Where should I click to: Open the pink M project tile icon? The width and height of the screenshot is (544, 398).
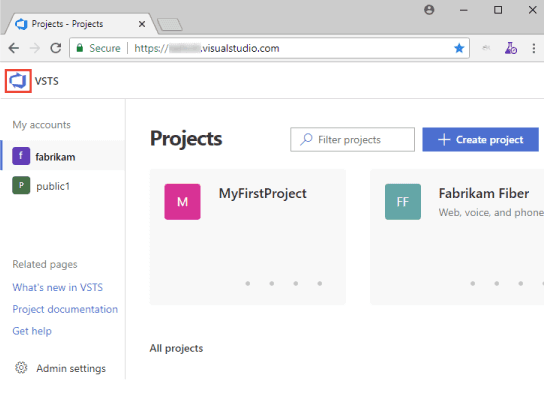pos(182,202)
